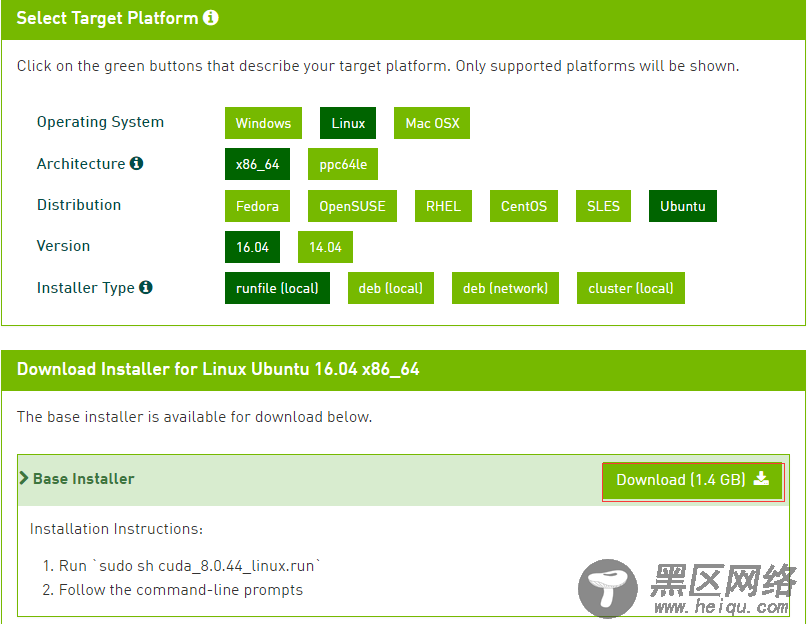Choose the ppc64le architecture
The image size is (810, 624).
(343, 164)
